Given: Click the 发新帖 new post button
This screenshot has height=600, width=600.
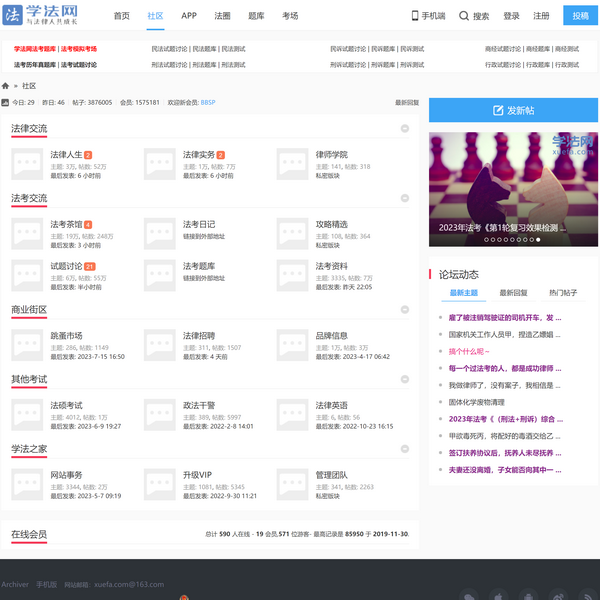Looking at the screenshot, I should [x=513, y=110].
